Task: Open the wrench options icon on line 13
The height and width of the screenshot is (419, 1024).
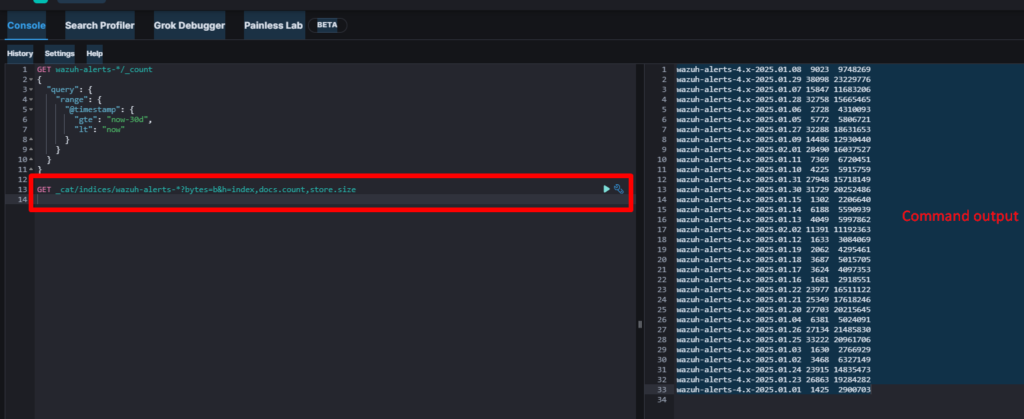Action: 618,189
